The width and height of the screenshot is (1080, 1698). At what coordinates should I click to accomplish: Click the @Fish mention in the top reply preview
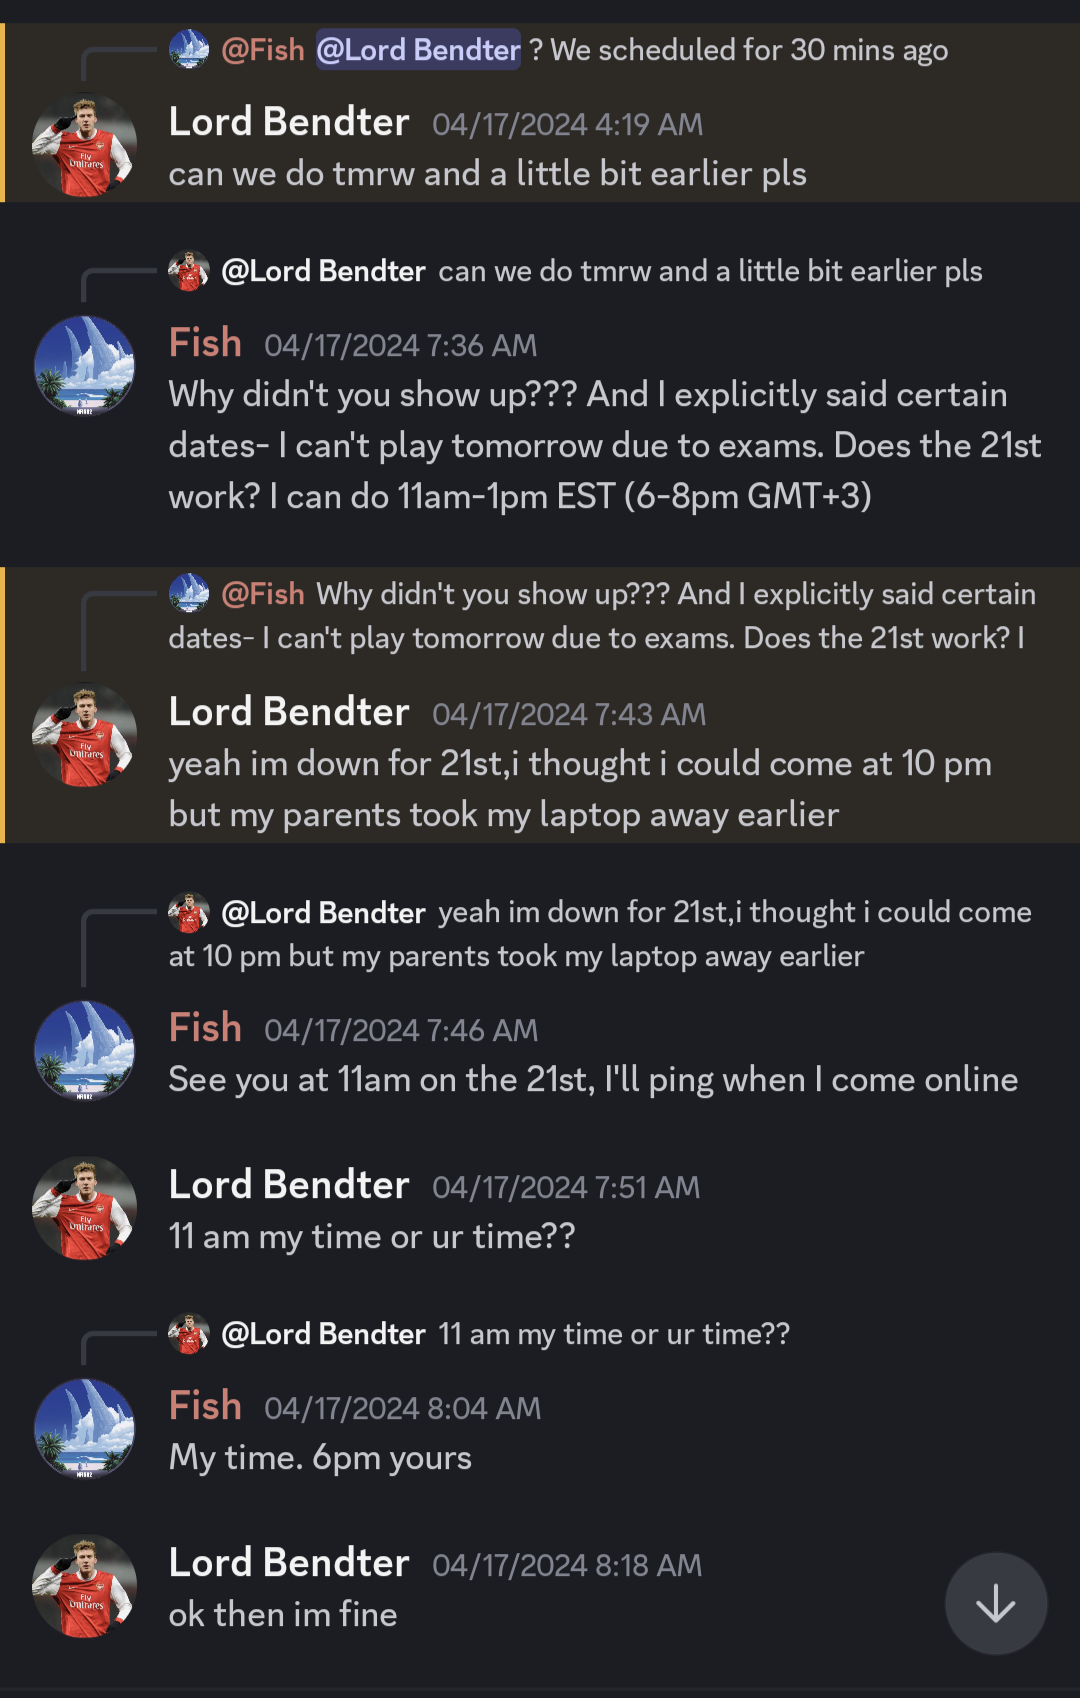coord(262,50)
